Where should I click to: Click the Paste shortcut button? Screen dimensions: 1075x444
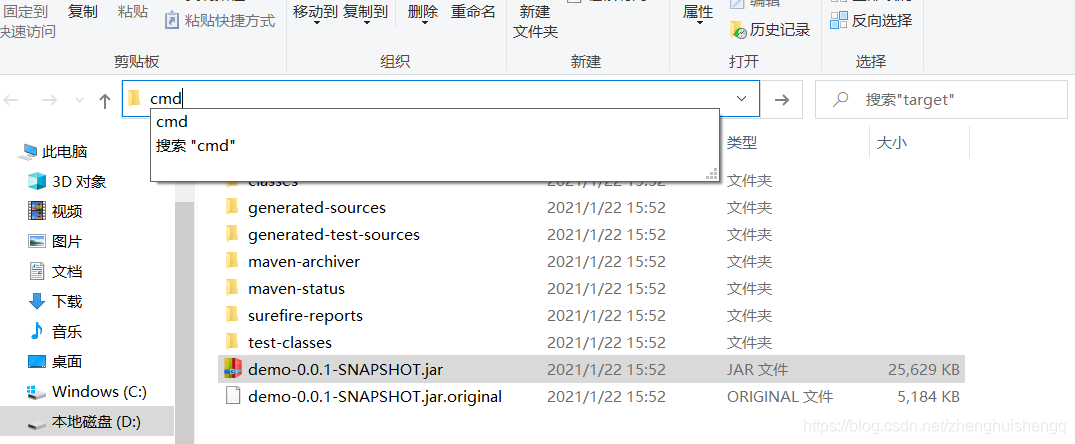(221, 21)
